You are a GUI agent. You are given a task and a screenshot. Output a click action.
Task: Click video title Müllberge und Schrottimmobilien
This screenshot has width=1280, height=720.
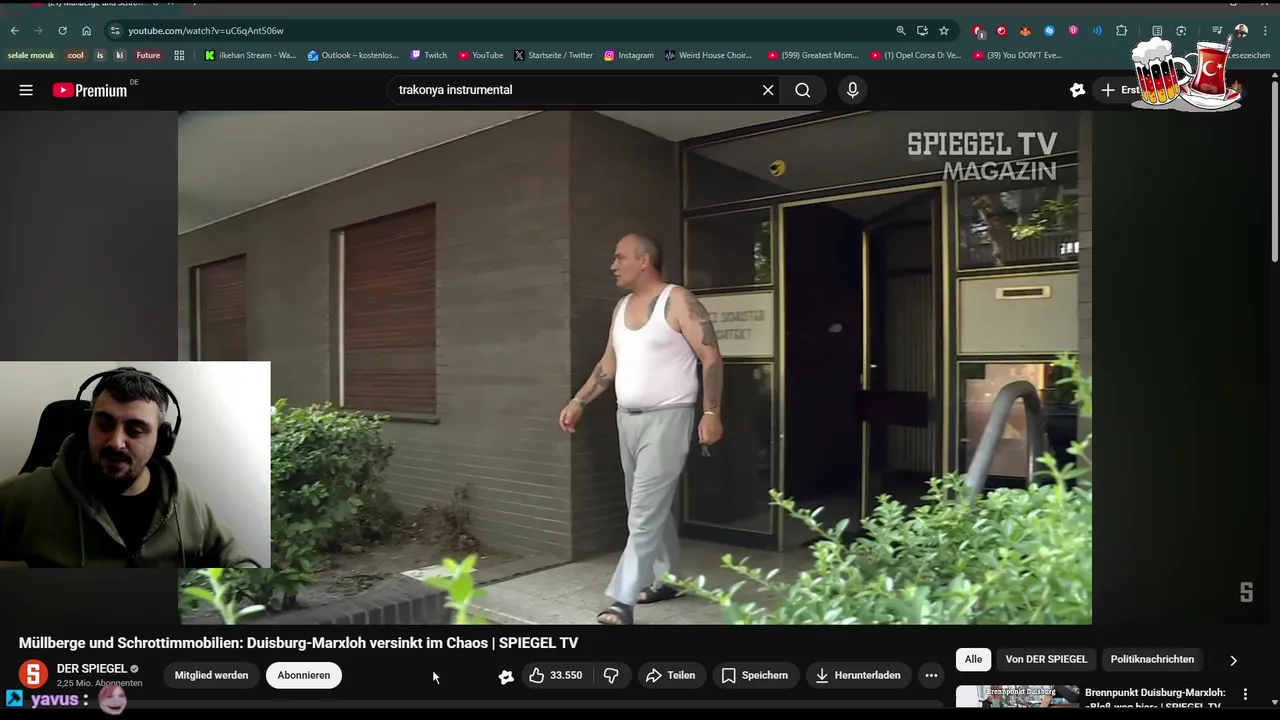point(298,643)
